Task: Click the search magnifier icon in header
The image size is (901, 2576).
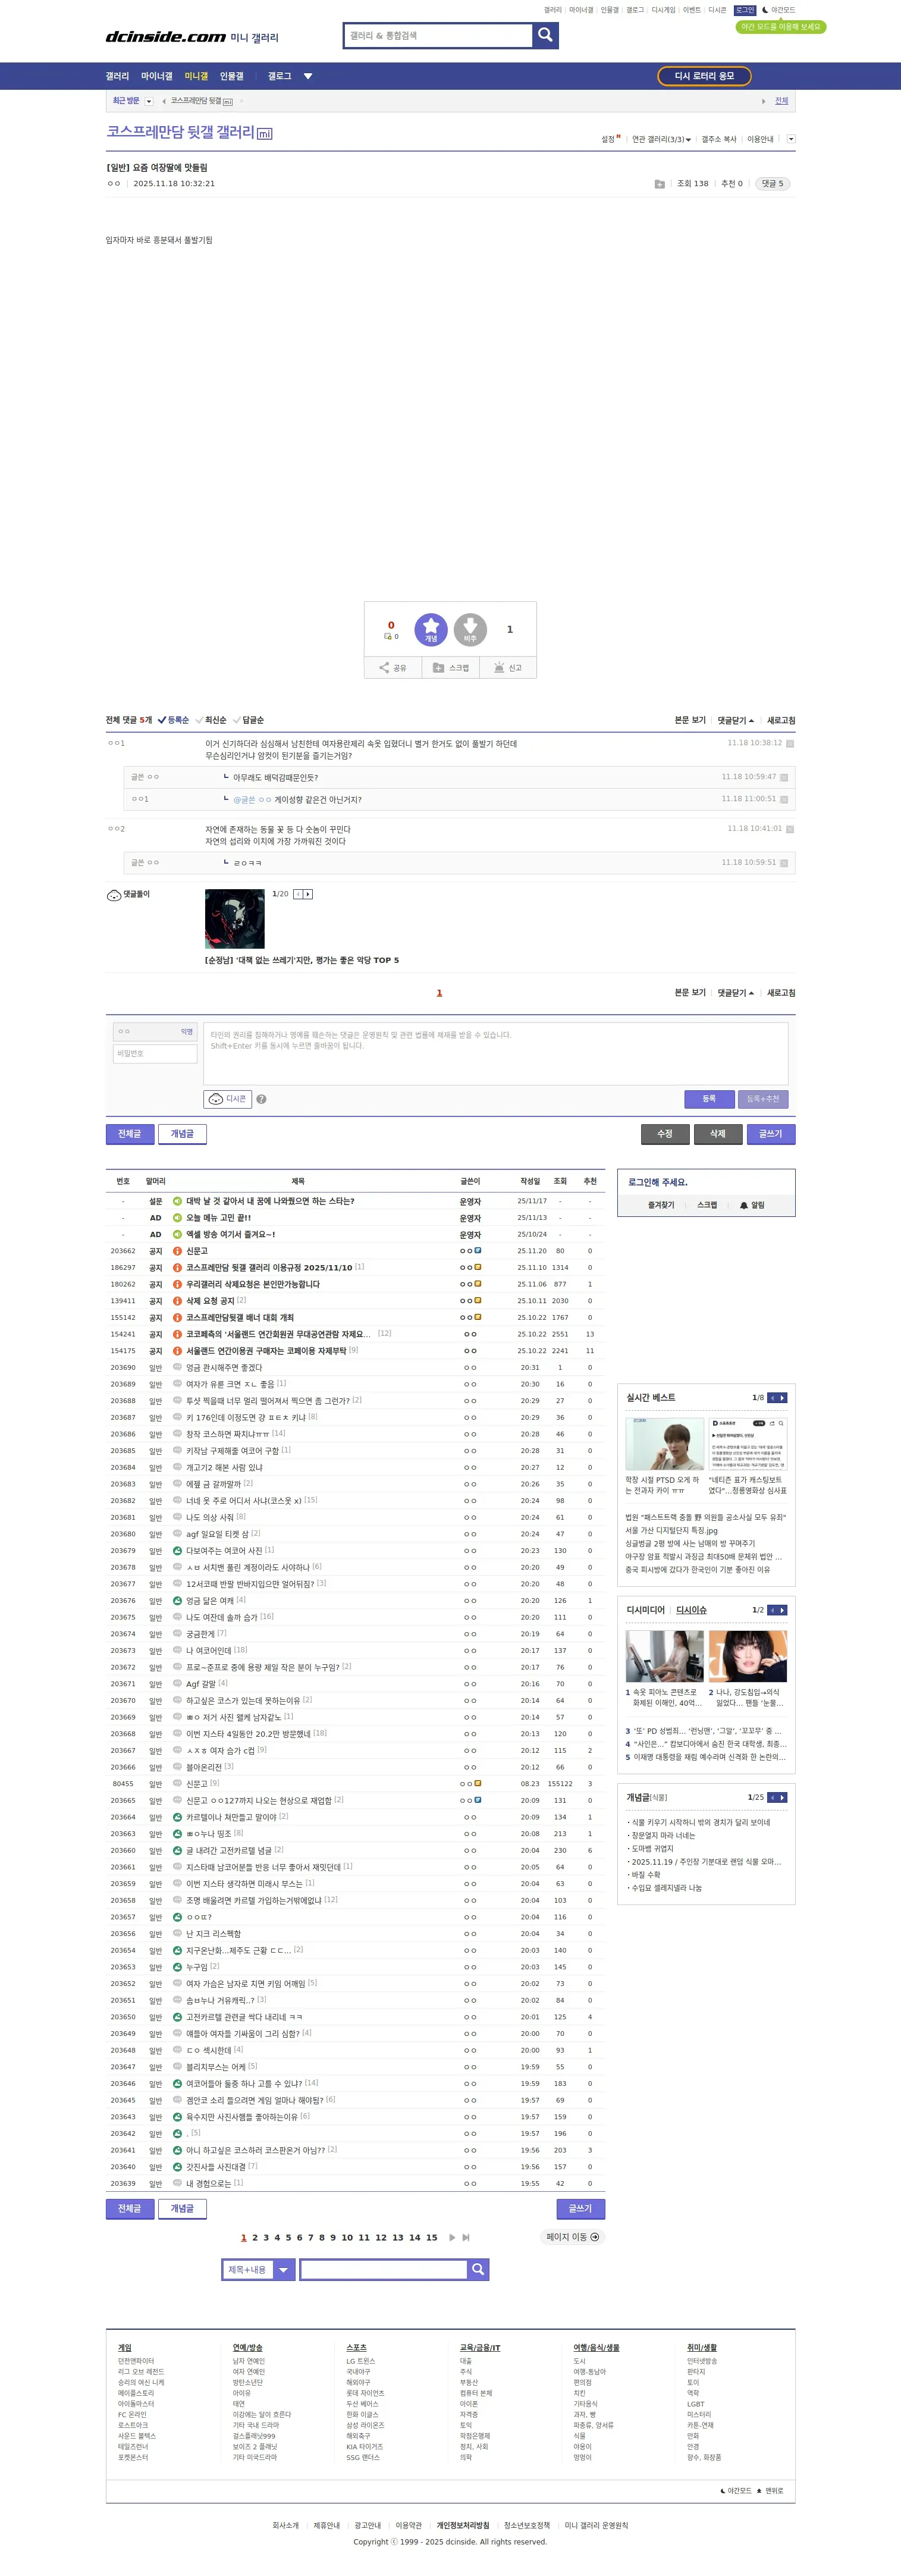Action: pyautogui.click(x=545, y=36)
